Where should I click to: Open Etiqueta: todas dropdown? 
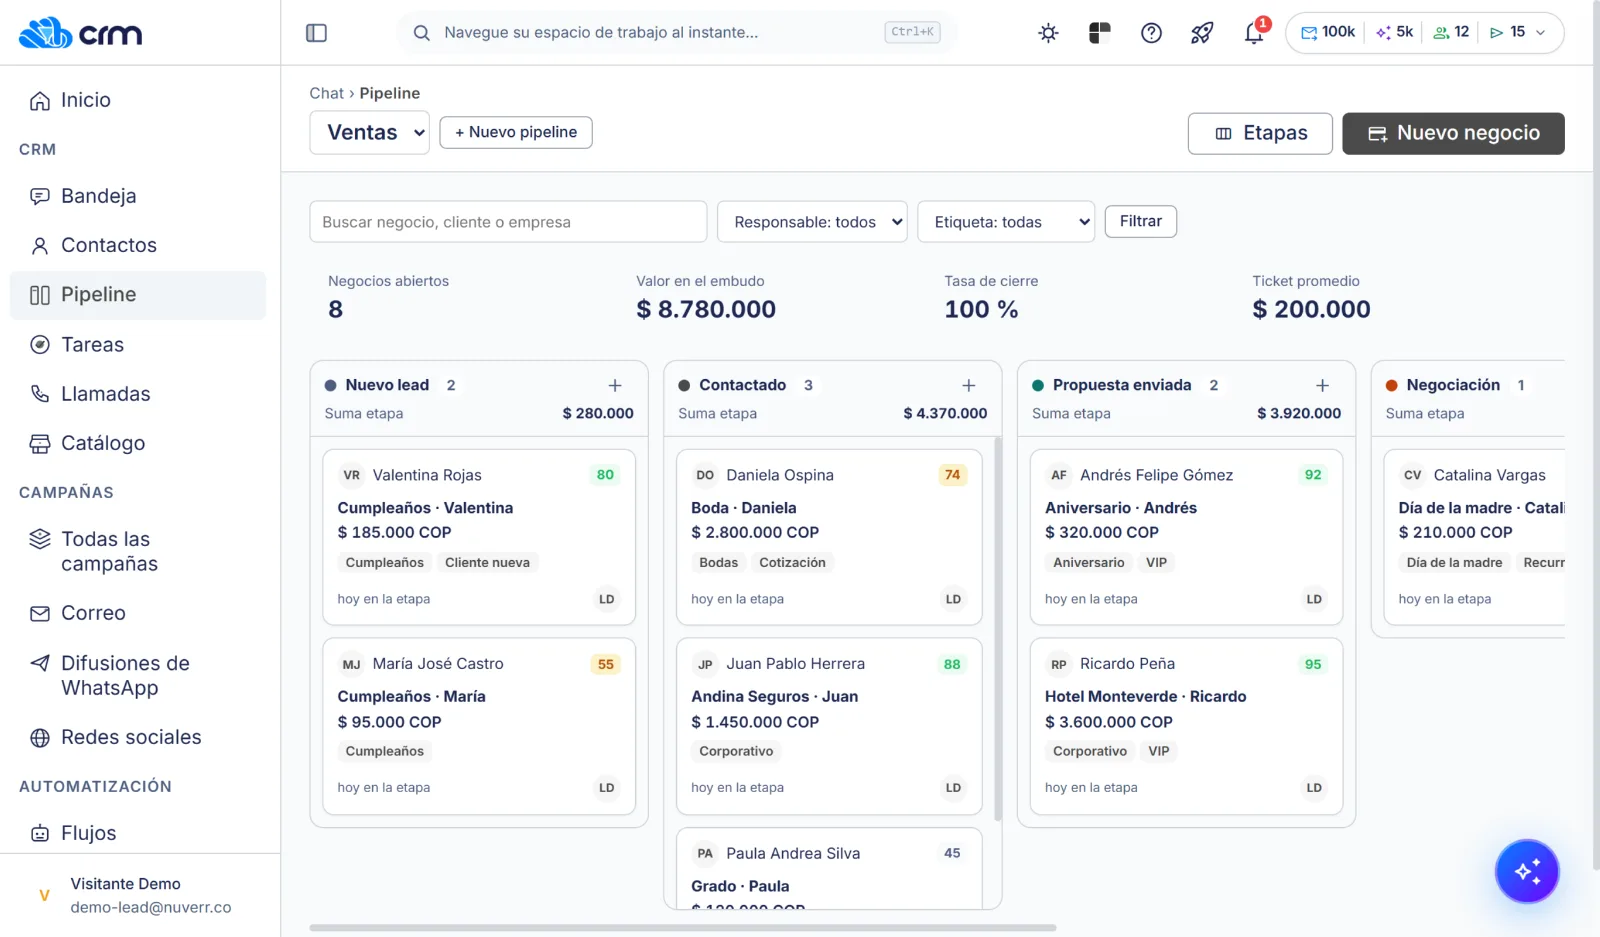pyautogui.click(x=1006, y=222)
